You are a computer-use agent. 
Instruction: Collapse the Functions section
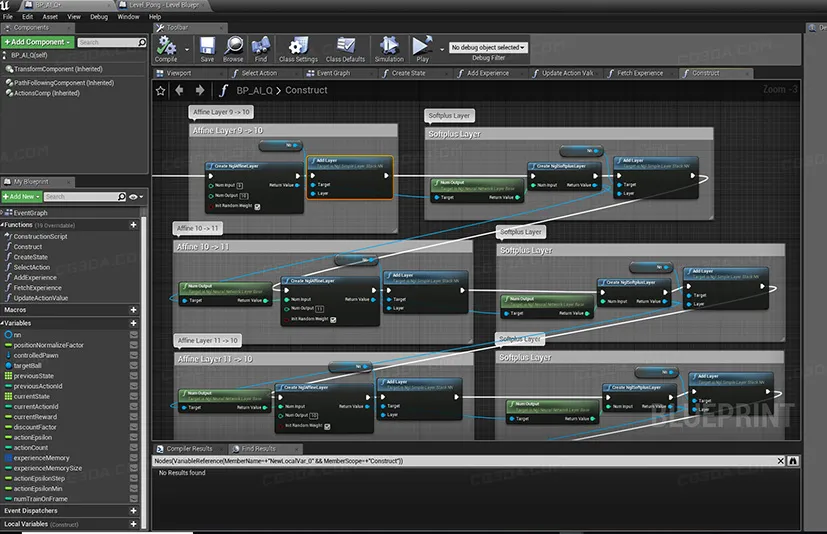pyautogui.click(x=2, y=225)
